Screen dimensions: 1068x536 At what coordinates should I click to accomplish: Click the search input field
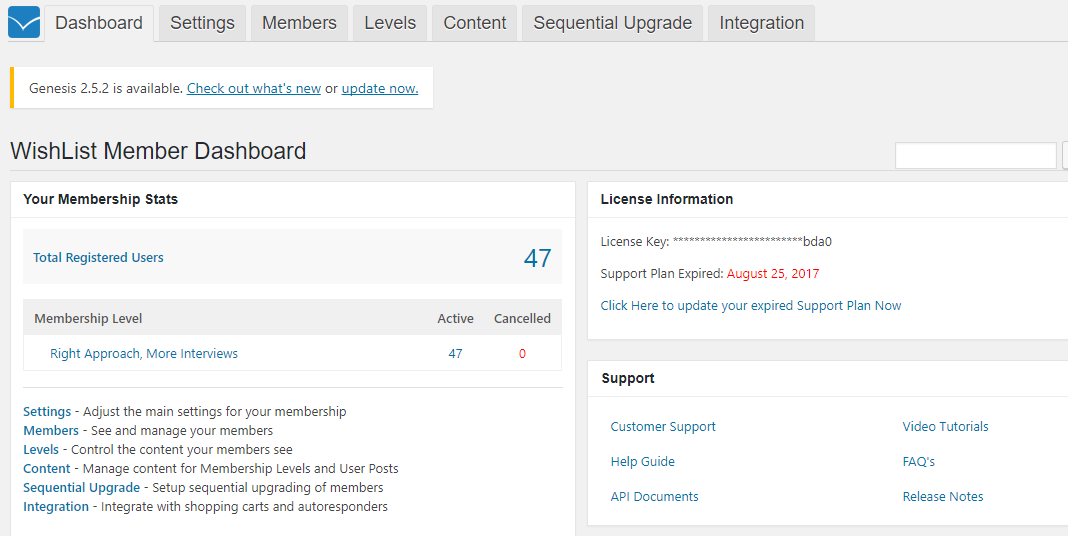coord(975,156)
